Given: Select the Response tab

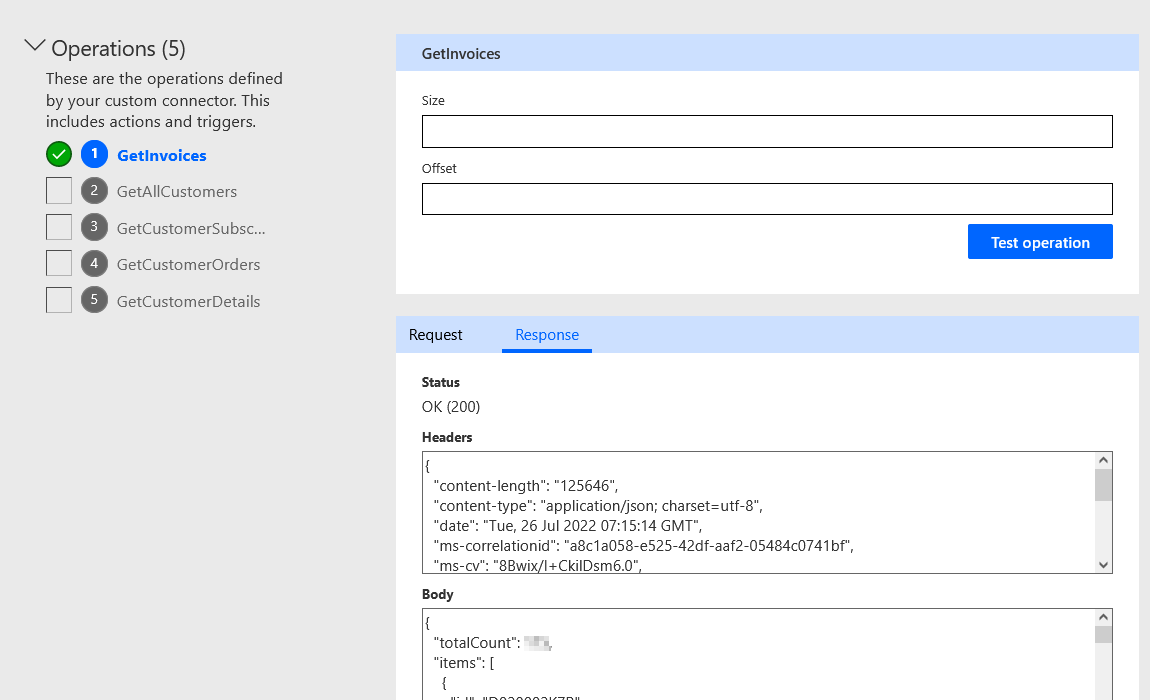Looking at the screenshot, I should tap(547, 334).
